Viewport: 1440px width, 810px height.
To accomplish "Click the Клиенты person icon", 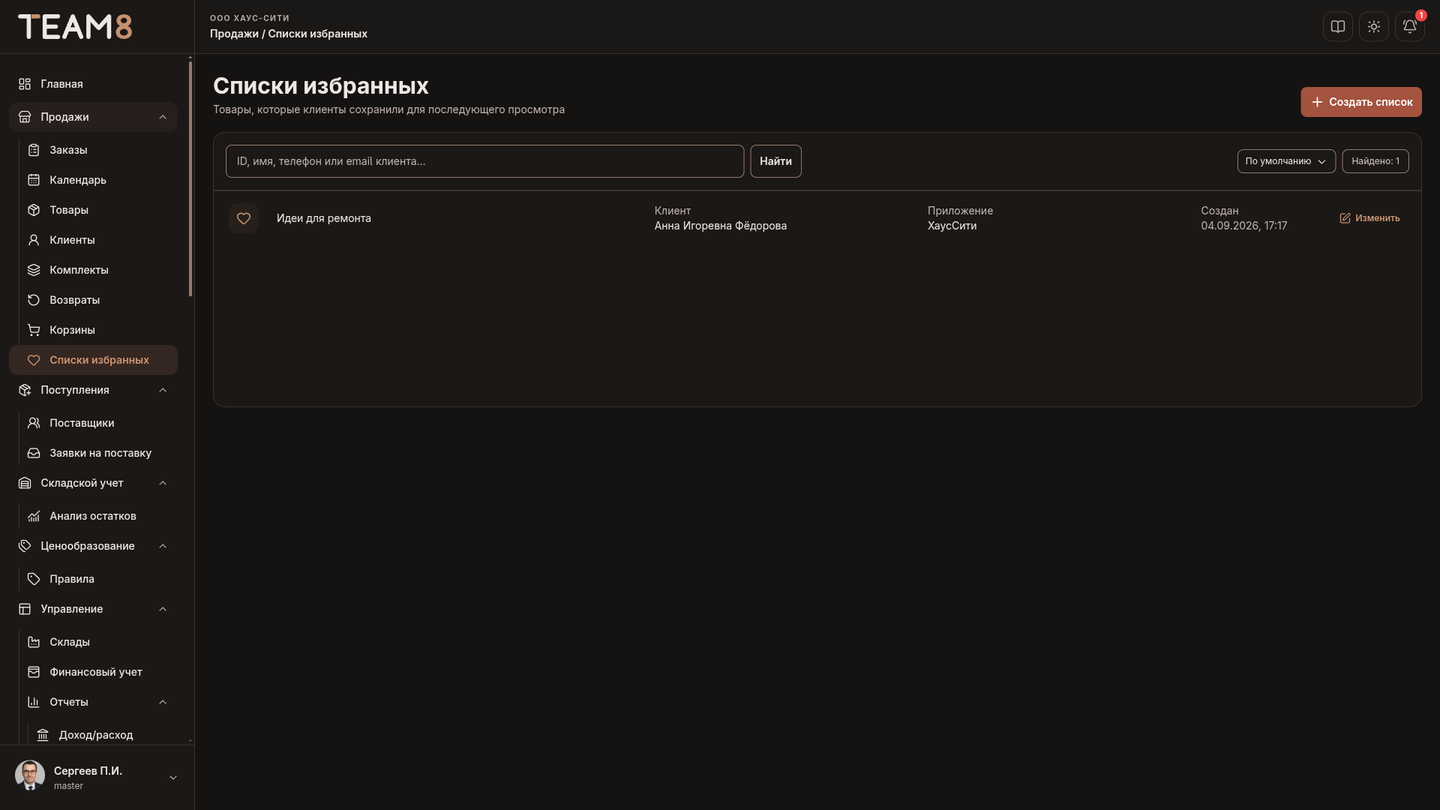I will pyautogui.click(x=34, y=240).
